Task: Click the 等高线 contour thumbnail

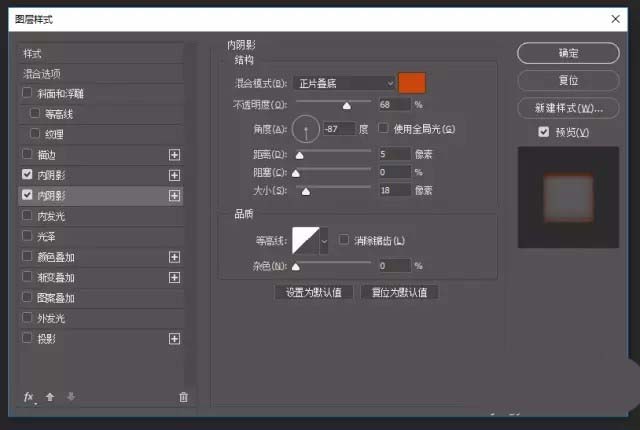Action: (x=306, y=241)
